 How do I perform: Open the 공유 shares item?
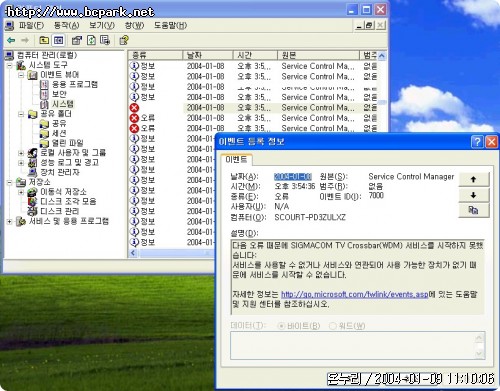pos(59,123)
